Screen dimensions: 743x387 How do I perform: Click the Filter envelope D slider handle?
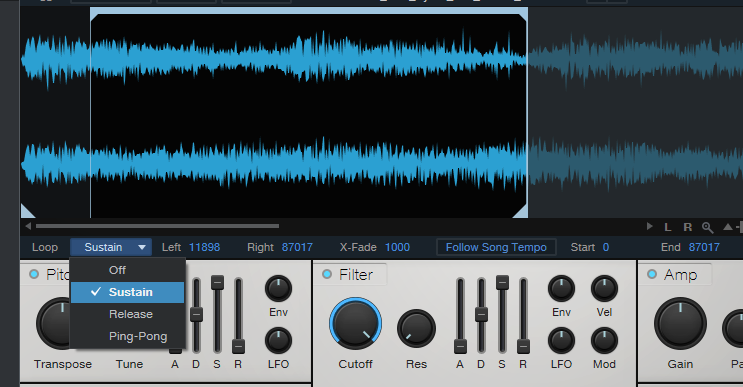[x=481, y=315]
